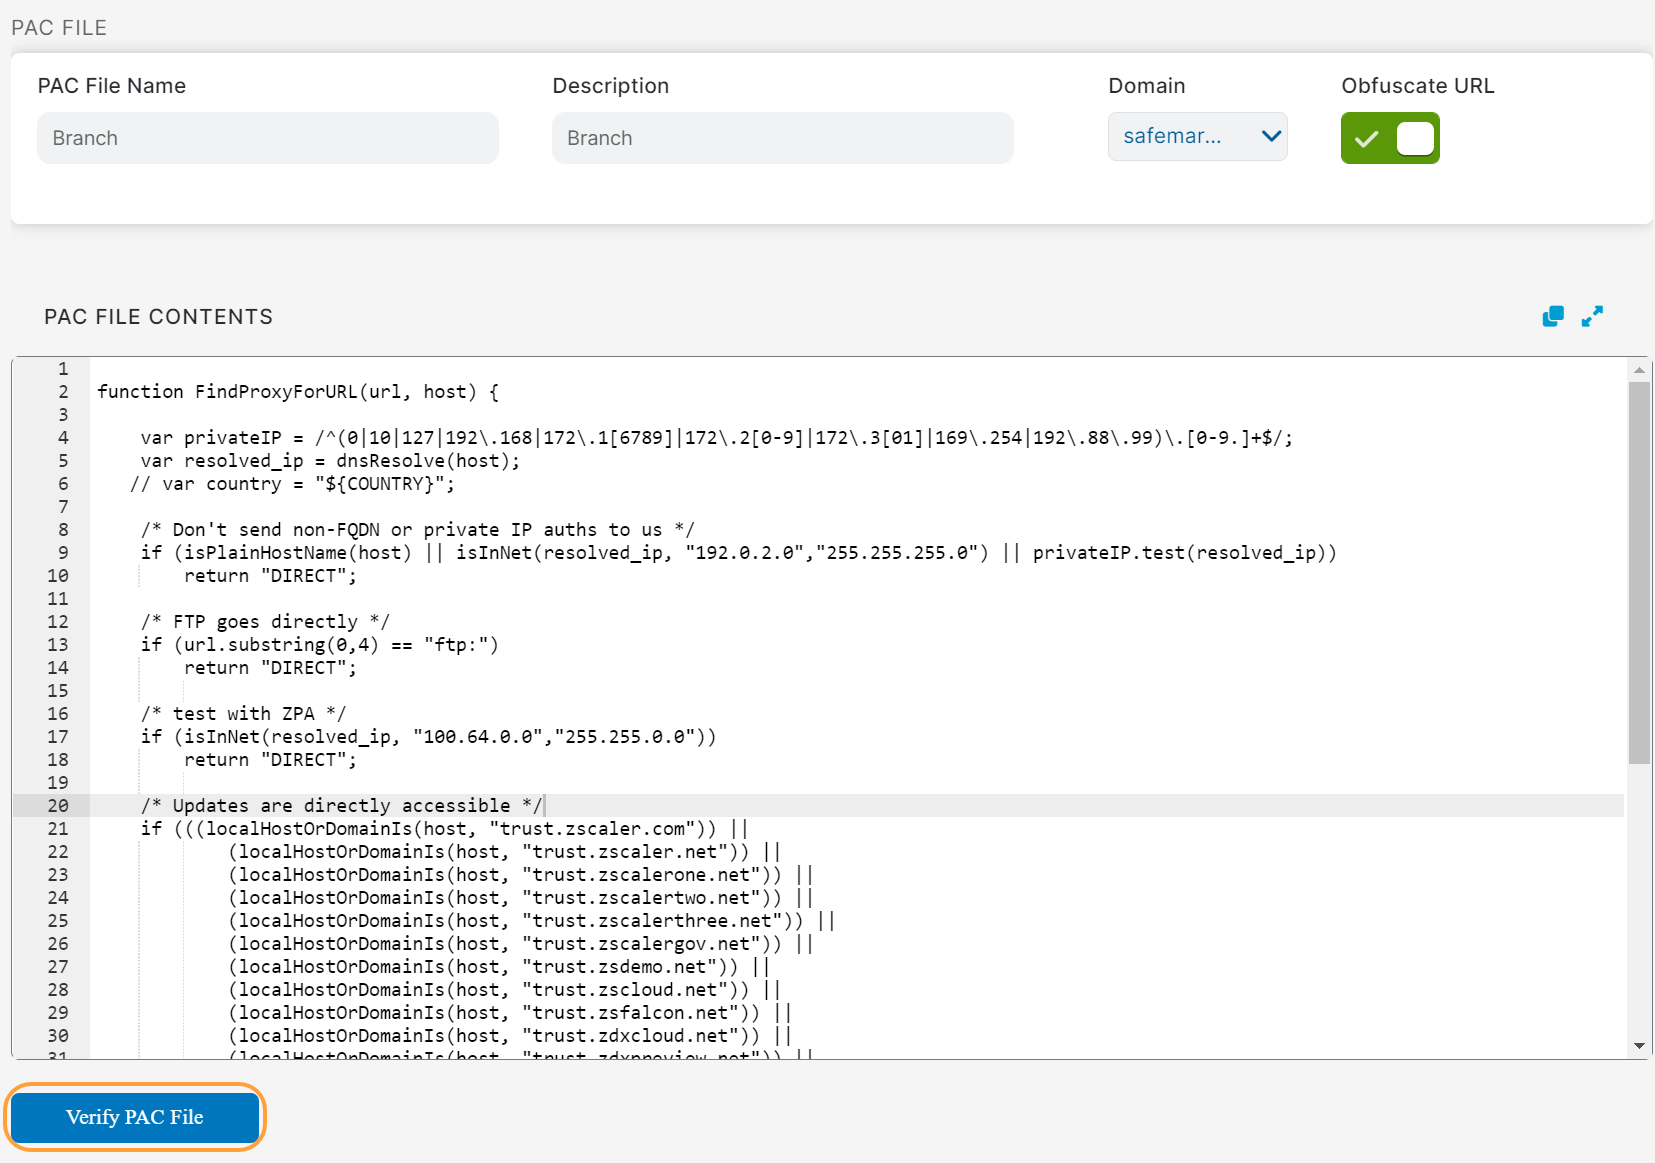This screenshot has height=1163, width=1655.
Task: Click the Domain dropdown chevron arrow
Action: 1271,136
